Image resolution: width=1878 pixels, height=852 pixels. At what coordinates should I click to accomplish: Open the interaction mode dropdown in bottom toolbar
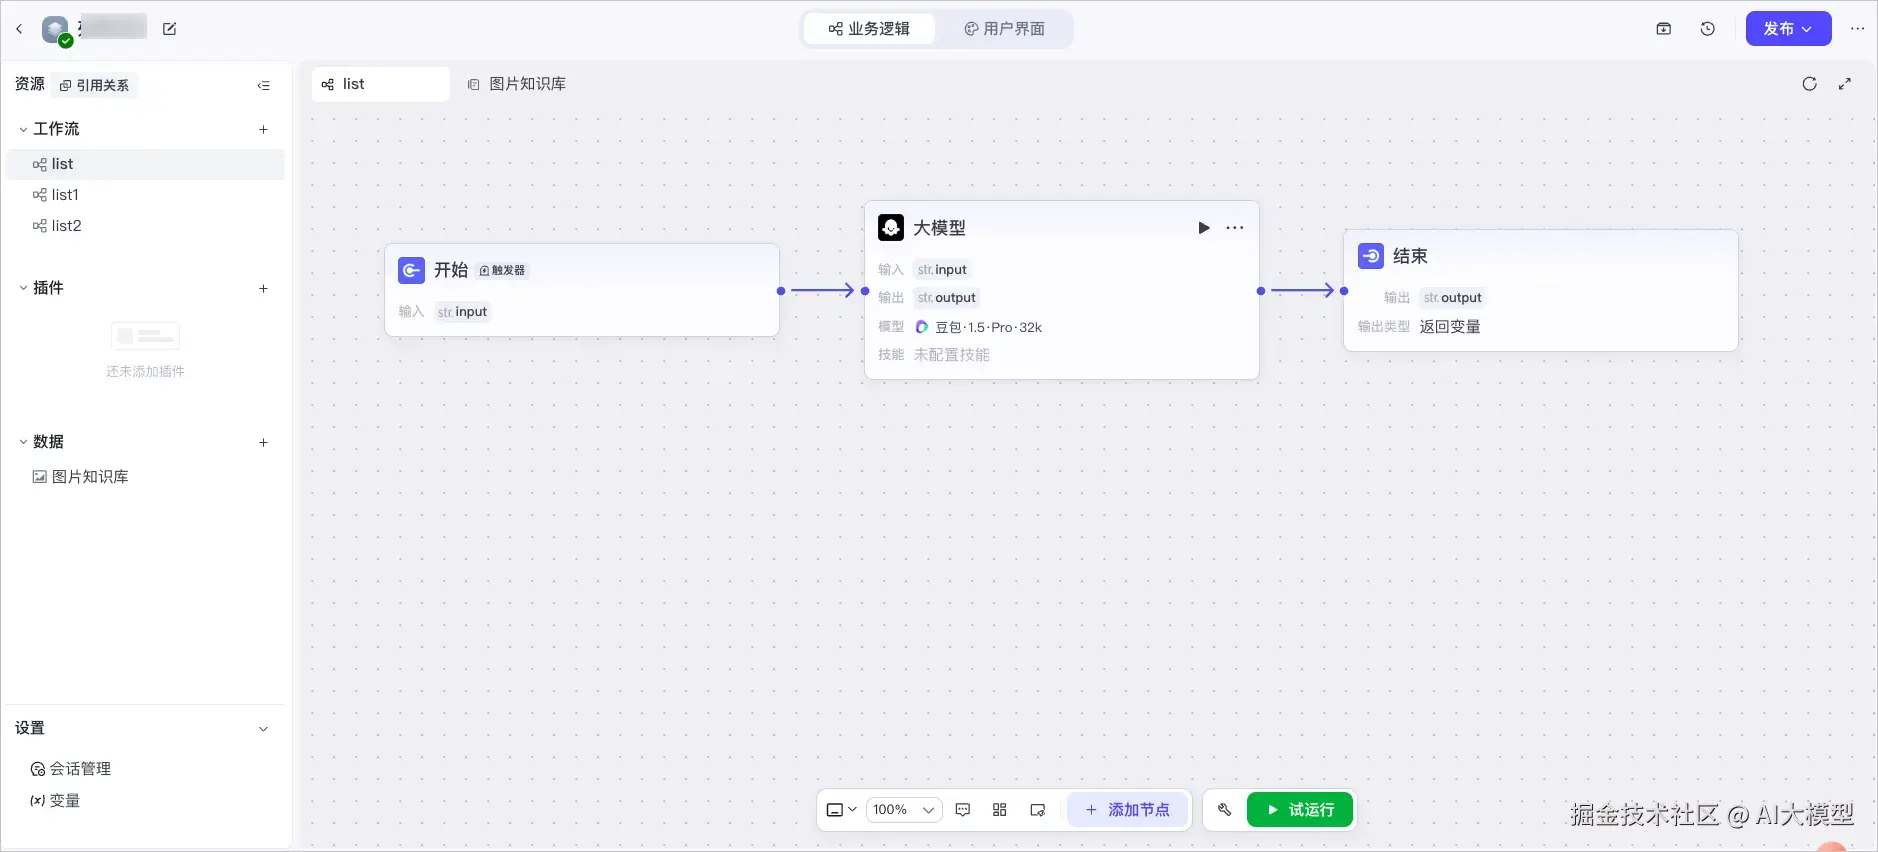tap(841, 810)
